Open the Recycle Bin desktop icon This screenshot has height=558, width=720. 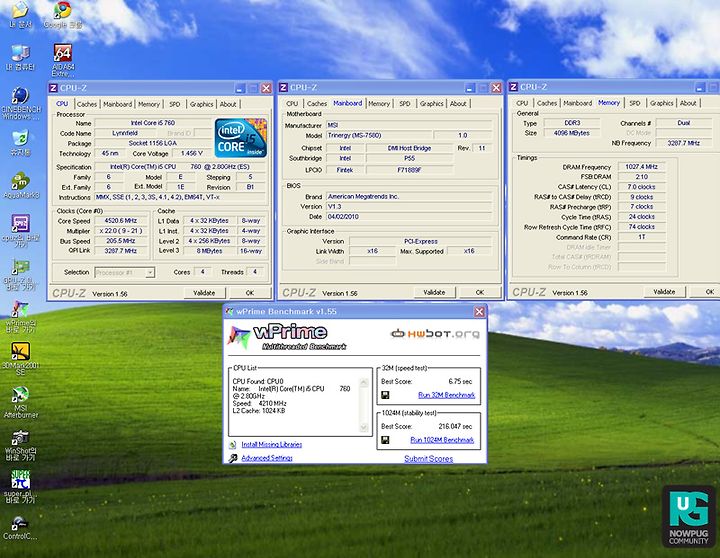(20, 143)
